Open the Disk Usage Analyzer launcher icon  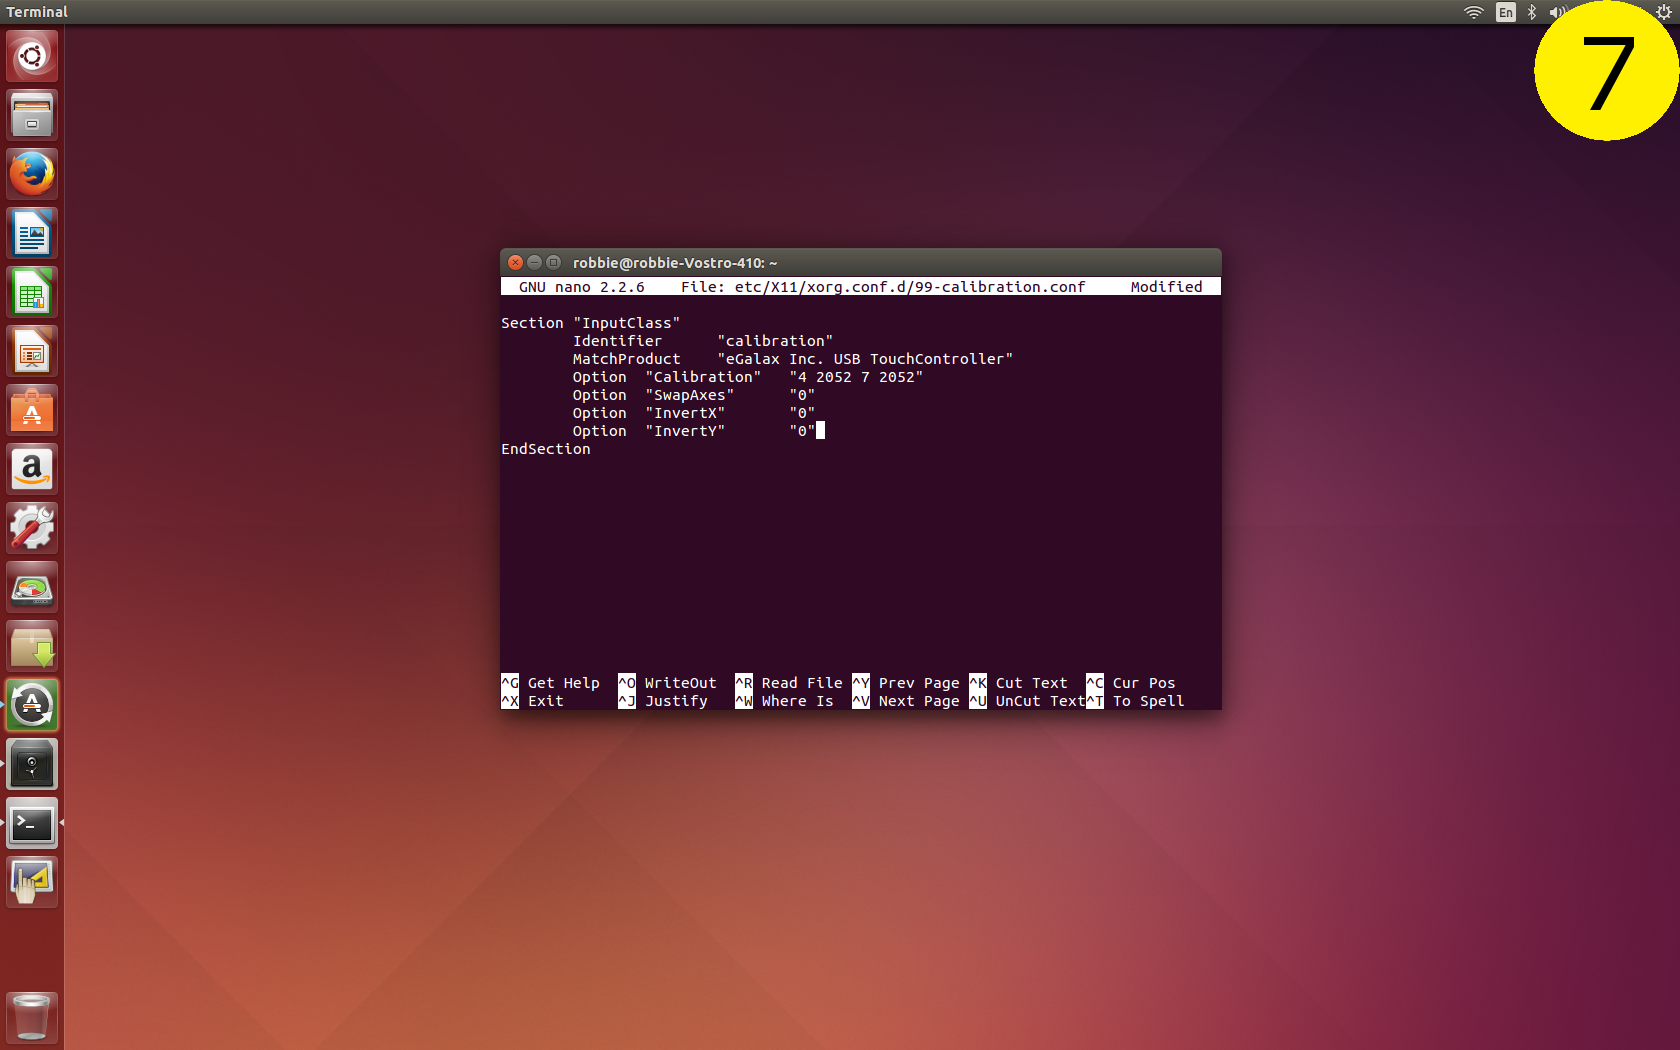(x=32, y=587)
